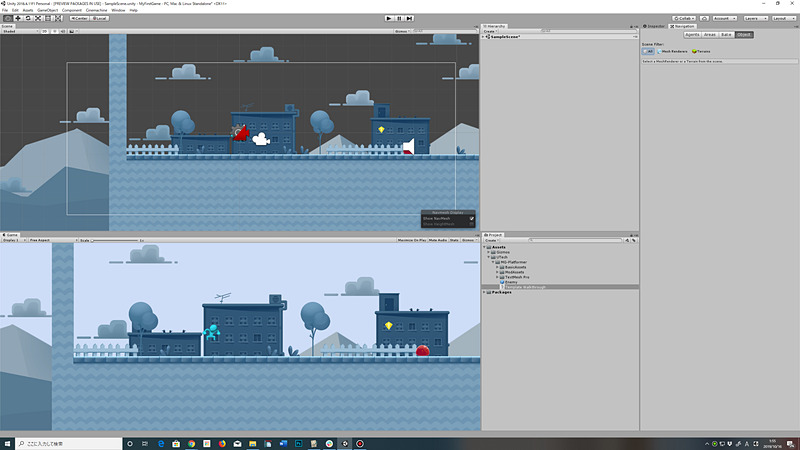Select the Scale tool
Image resolution: width=800 pixels, height=450 pixels.
pos(38,18)
